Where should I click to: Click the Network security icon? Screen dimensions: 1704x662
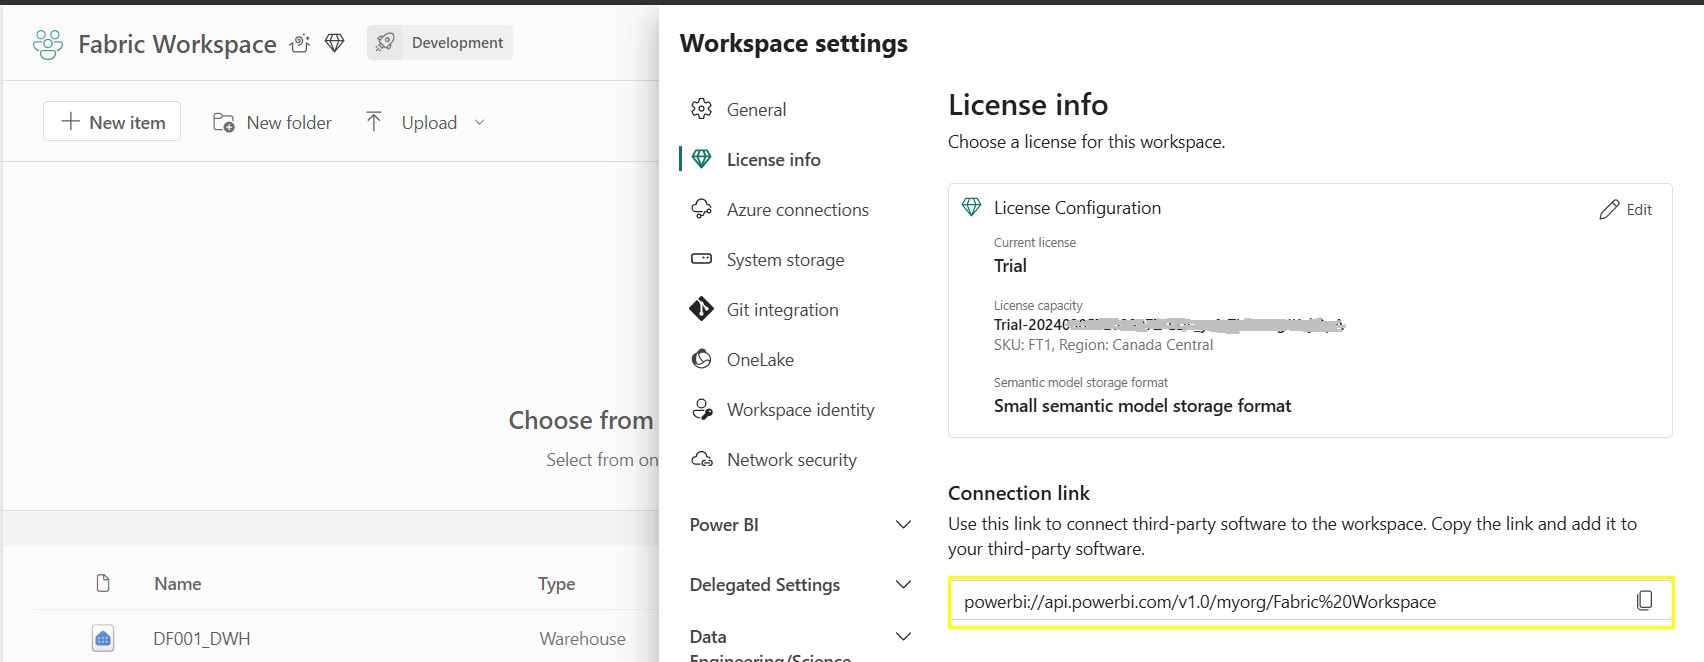(702, 460)
